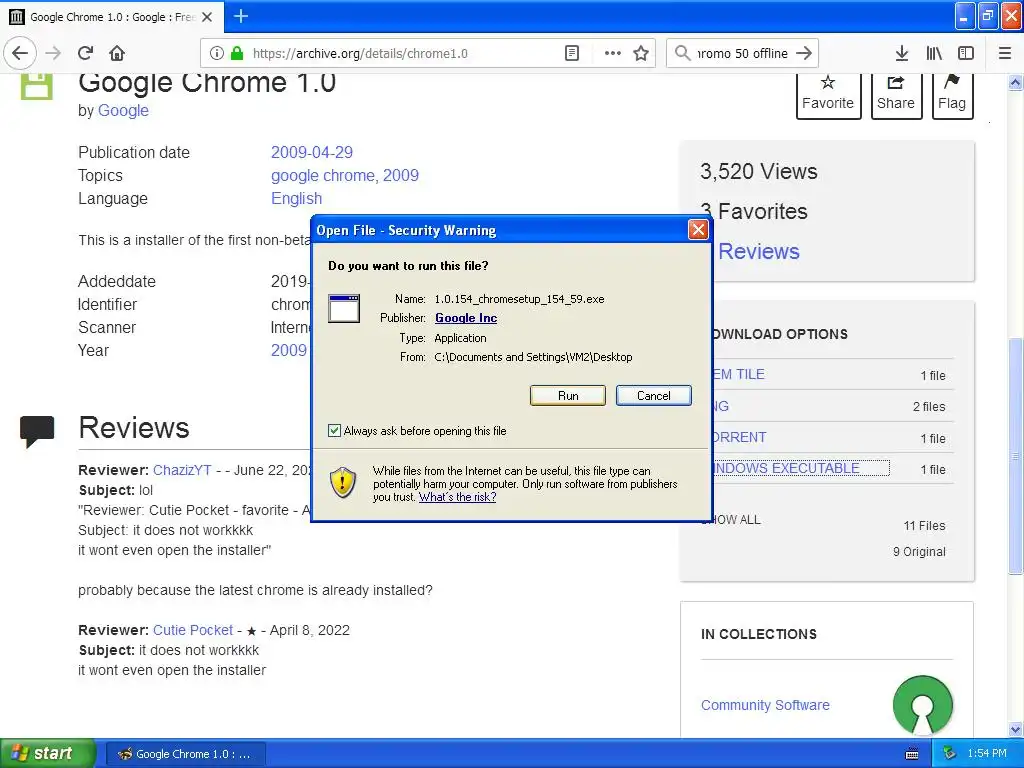The image size is (1024, 768).
Task: Click the tray icon next to clock
Action: (x=950, y=754)
